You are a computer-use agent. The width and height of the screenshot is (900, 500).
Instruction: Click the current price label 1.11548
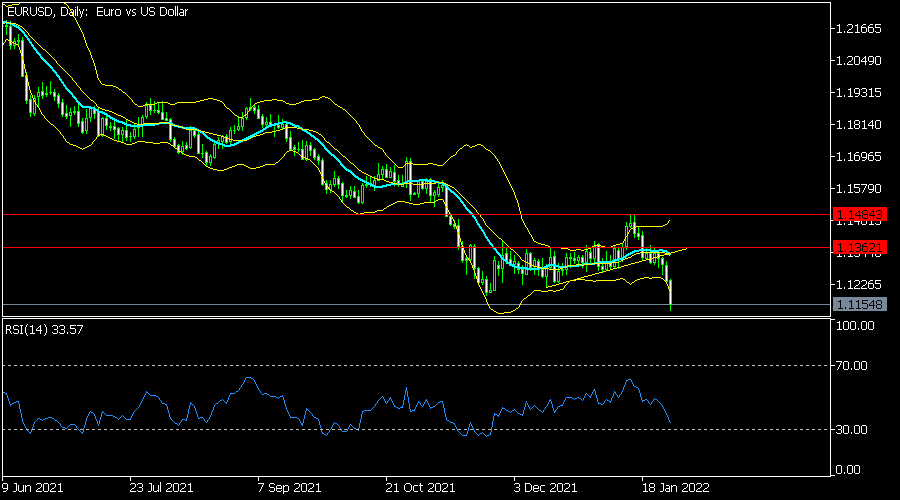click(x=859, y=304)
